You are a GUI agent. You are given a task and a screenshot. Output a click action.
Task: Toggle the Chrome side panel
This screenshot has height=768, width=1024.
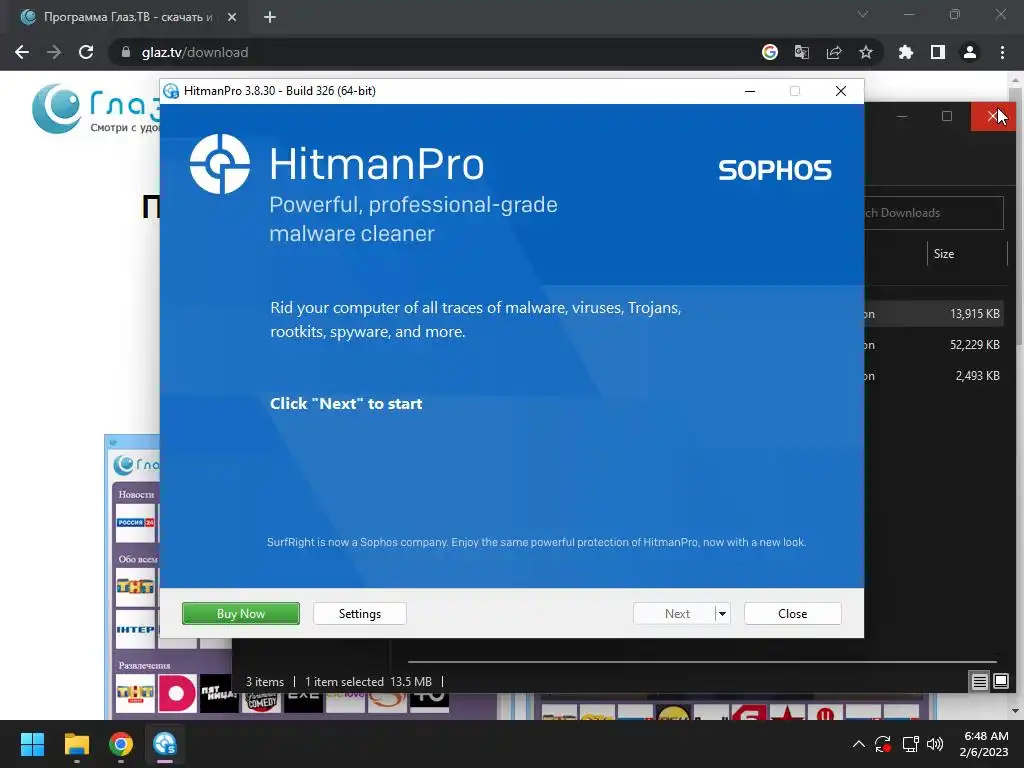click(938, 52)
